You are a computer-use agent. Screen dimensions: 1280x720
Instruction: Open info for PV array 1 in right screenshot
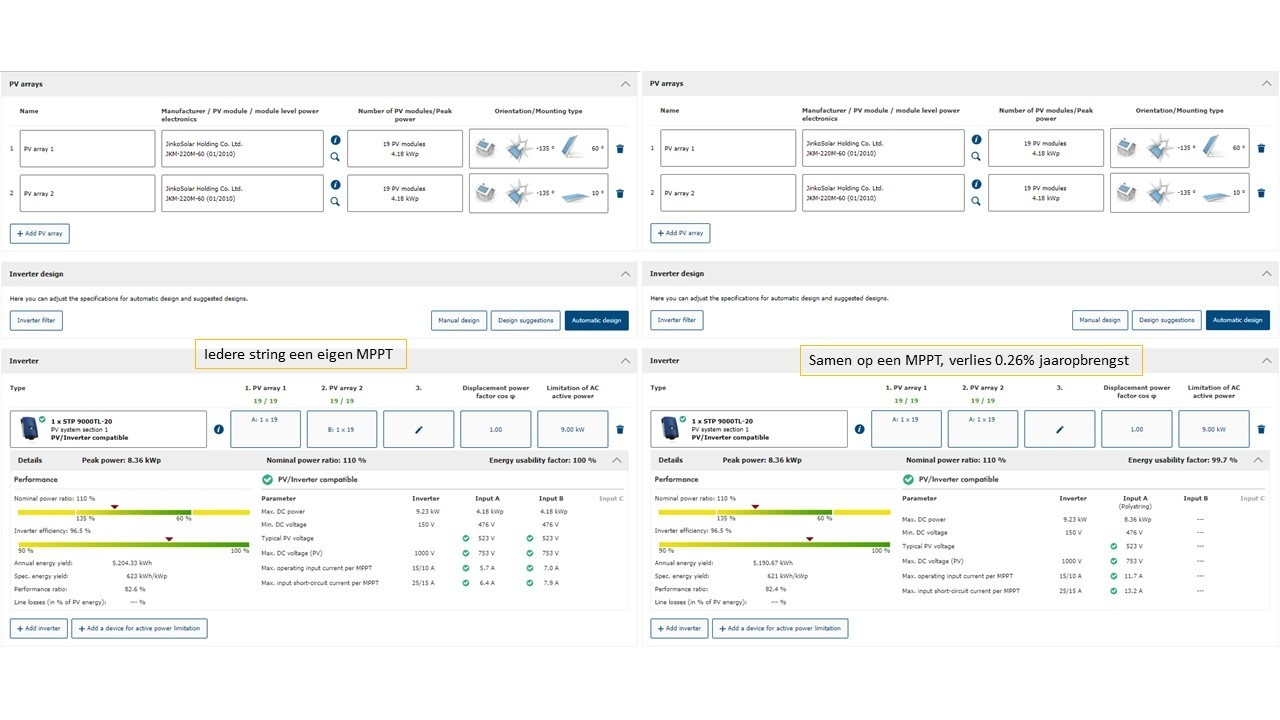coord(976,140)
